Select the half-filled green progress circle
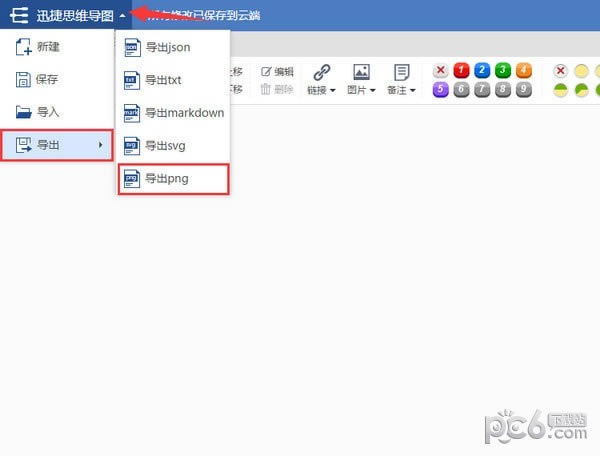600x456 pixels. (x=561, y=90)
